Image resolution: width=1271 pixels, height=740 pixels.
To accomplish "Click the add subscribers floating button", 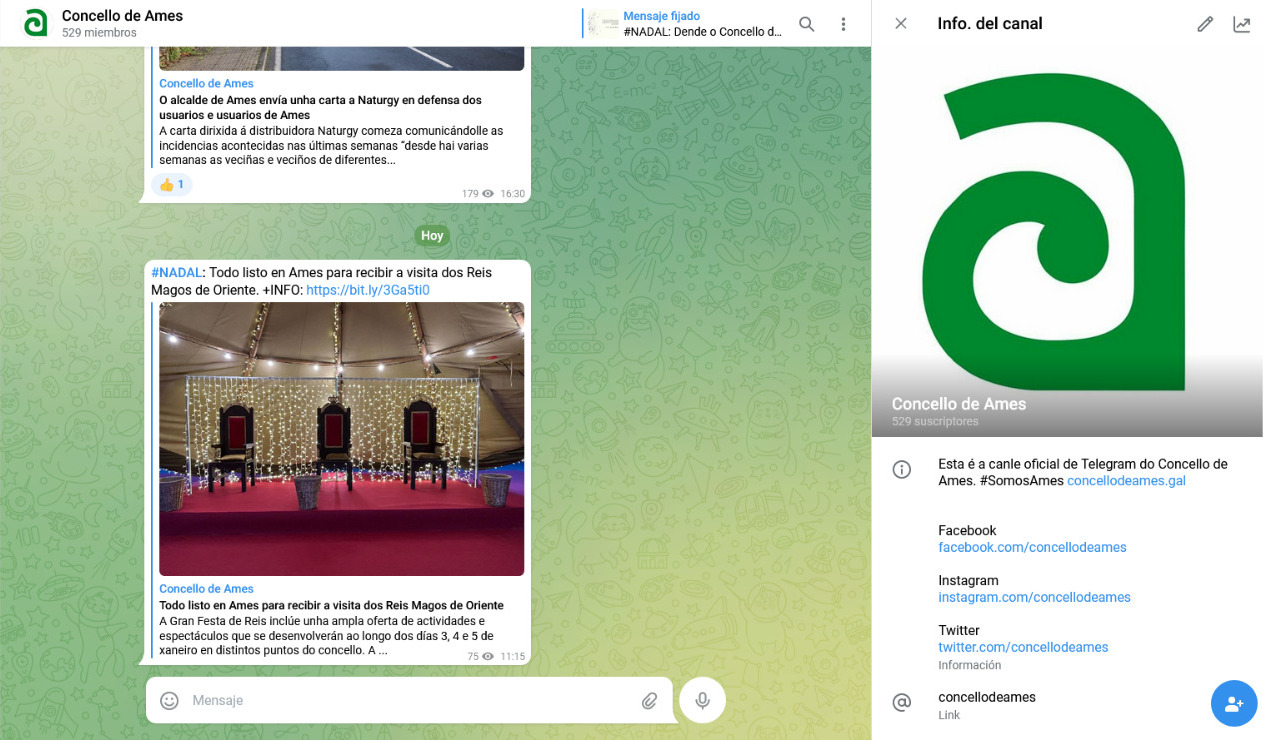I will click(1234, 703).
